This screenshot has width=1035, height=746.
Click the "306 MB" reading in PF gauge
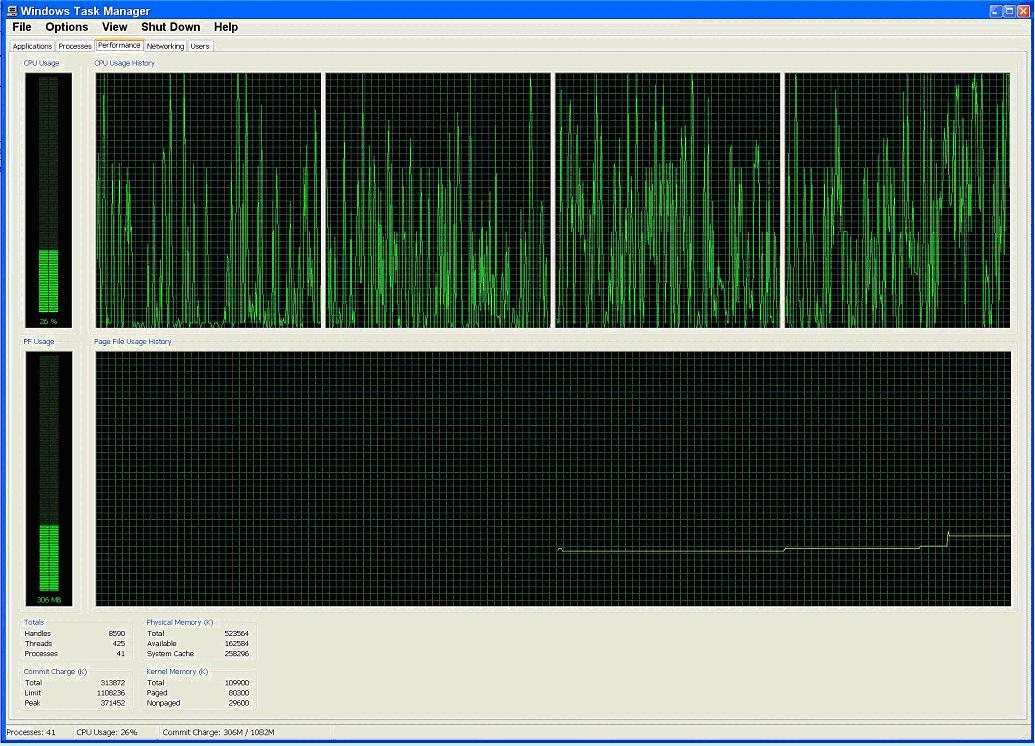click(49, 599)
